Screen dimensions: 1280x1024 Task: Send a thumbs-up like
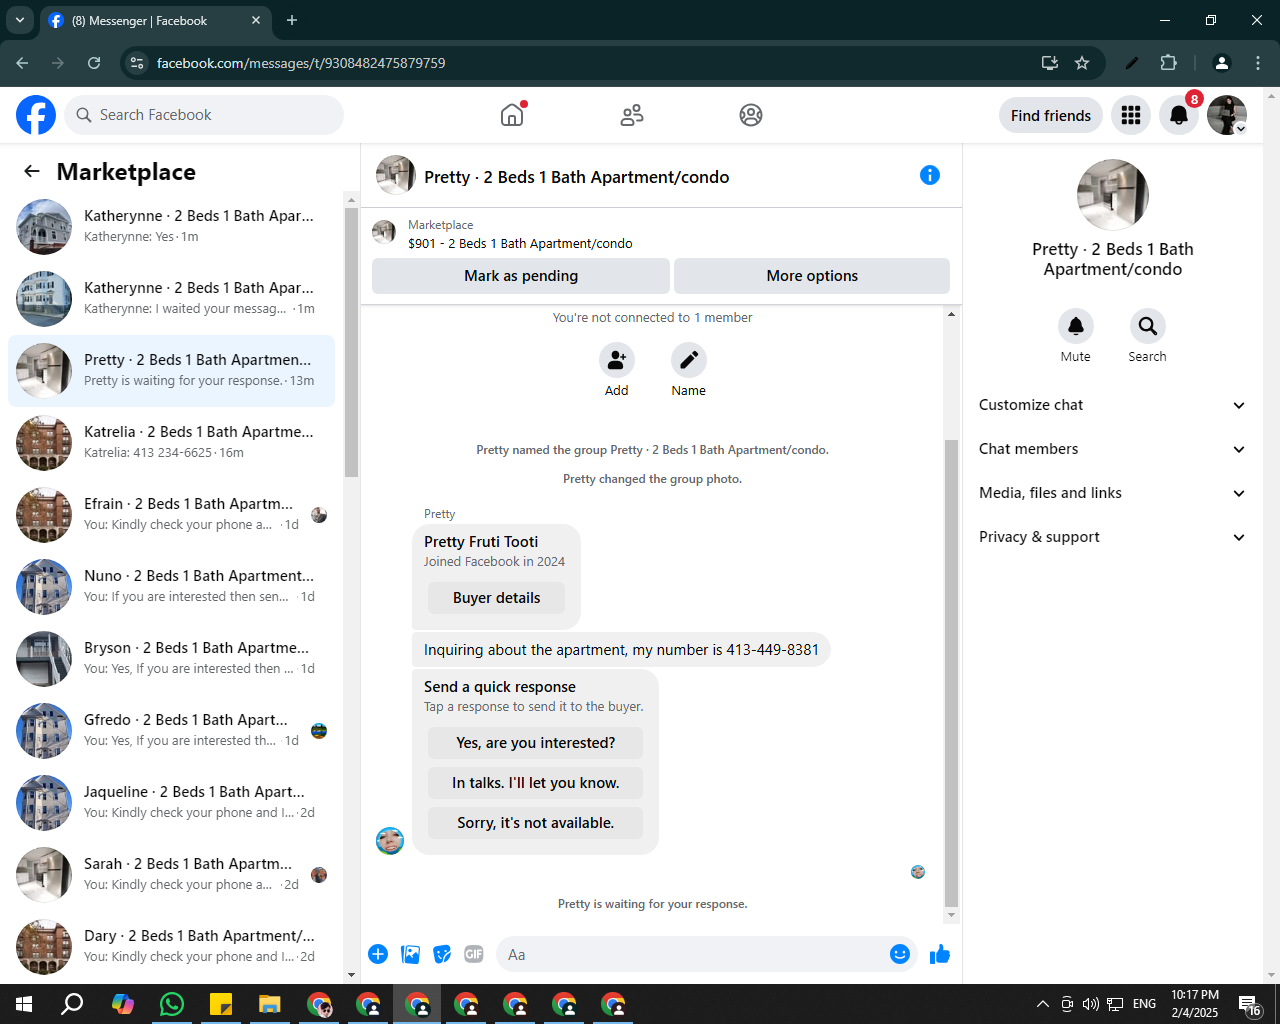(940, 954)
